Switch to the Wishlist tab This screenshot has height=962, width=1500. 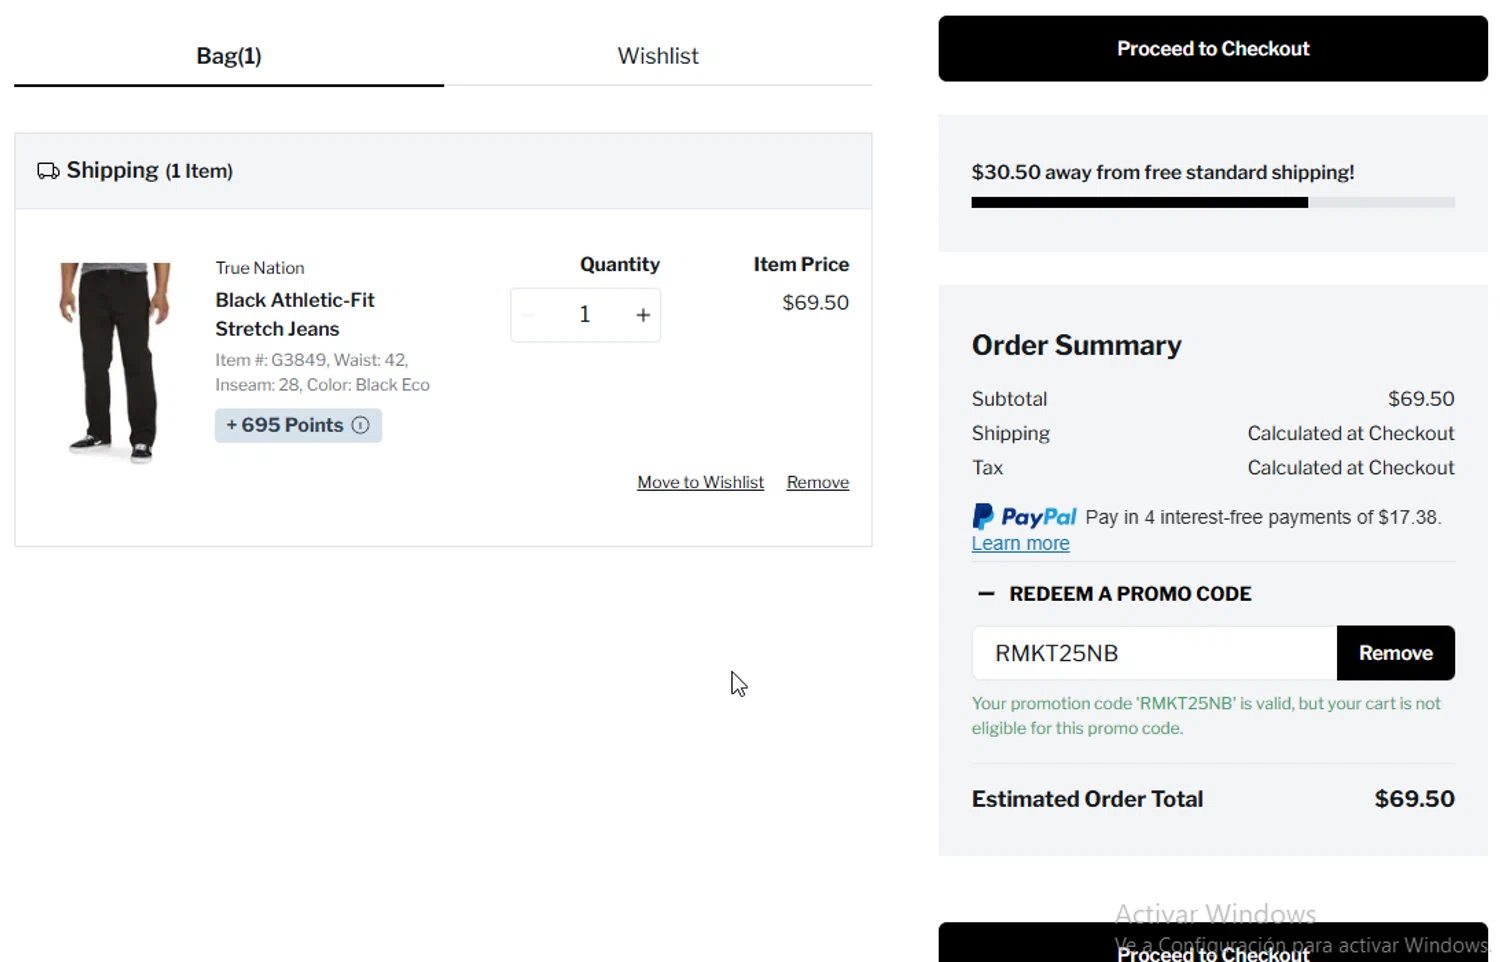pyautogui.click(x=657, y=56)
